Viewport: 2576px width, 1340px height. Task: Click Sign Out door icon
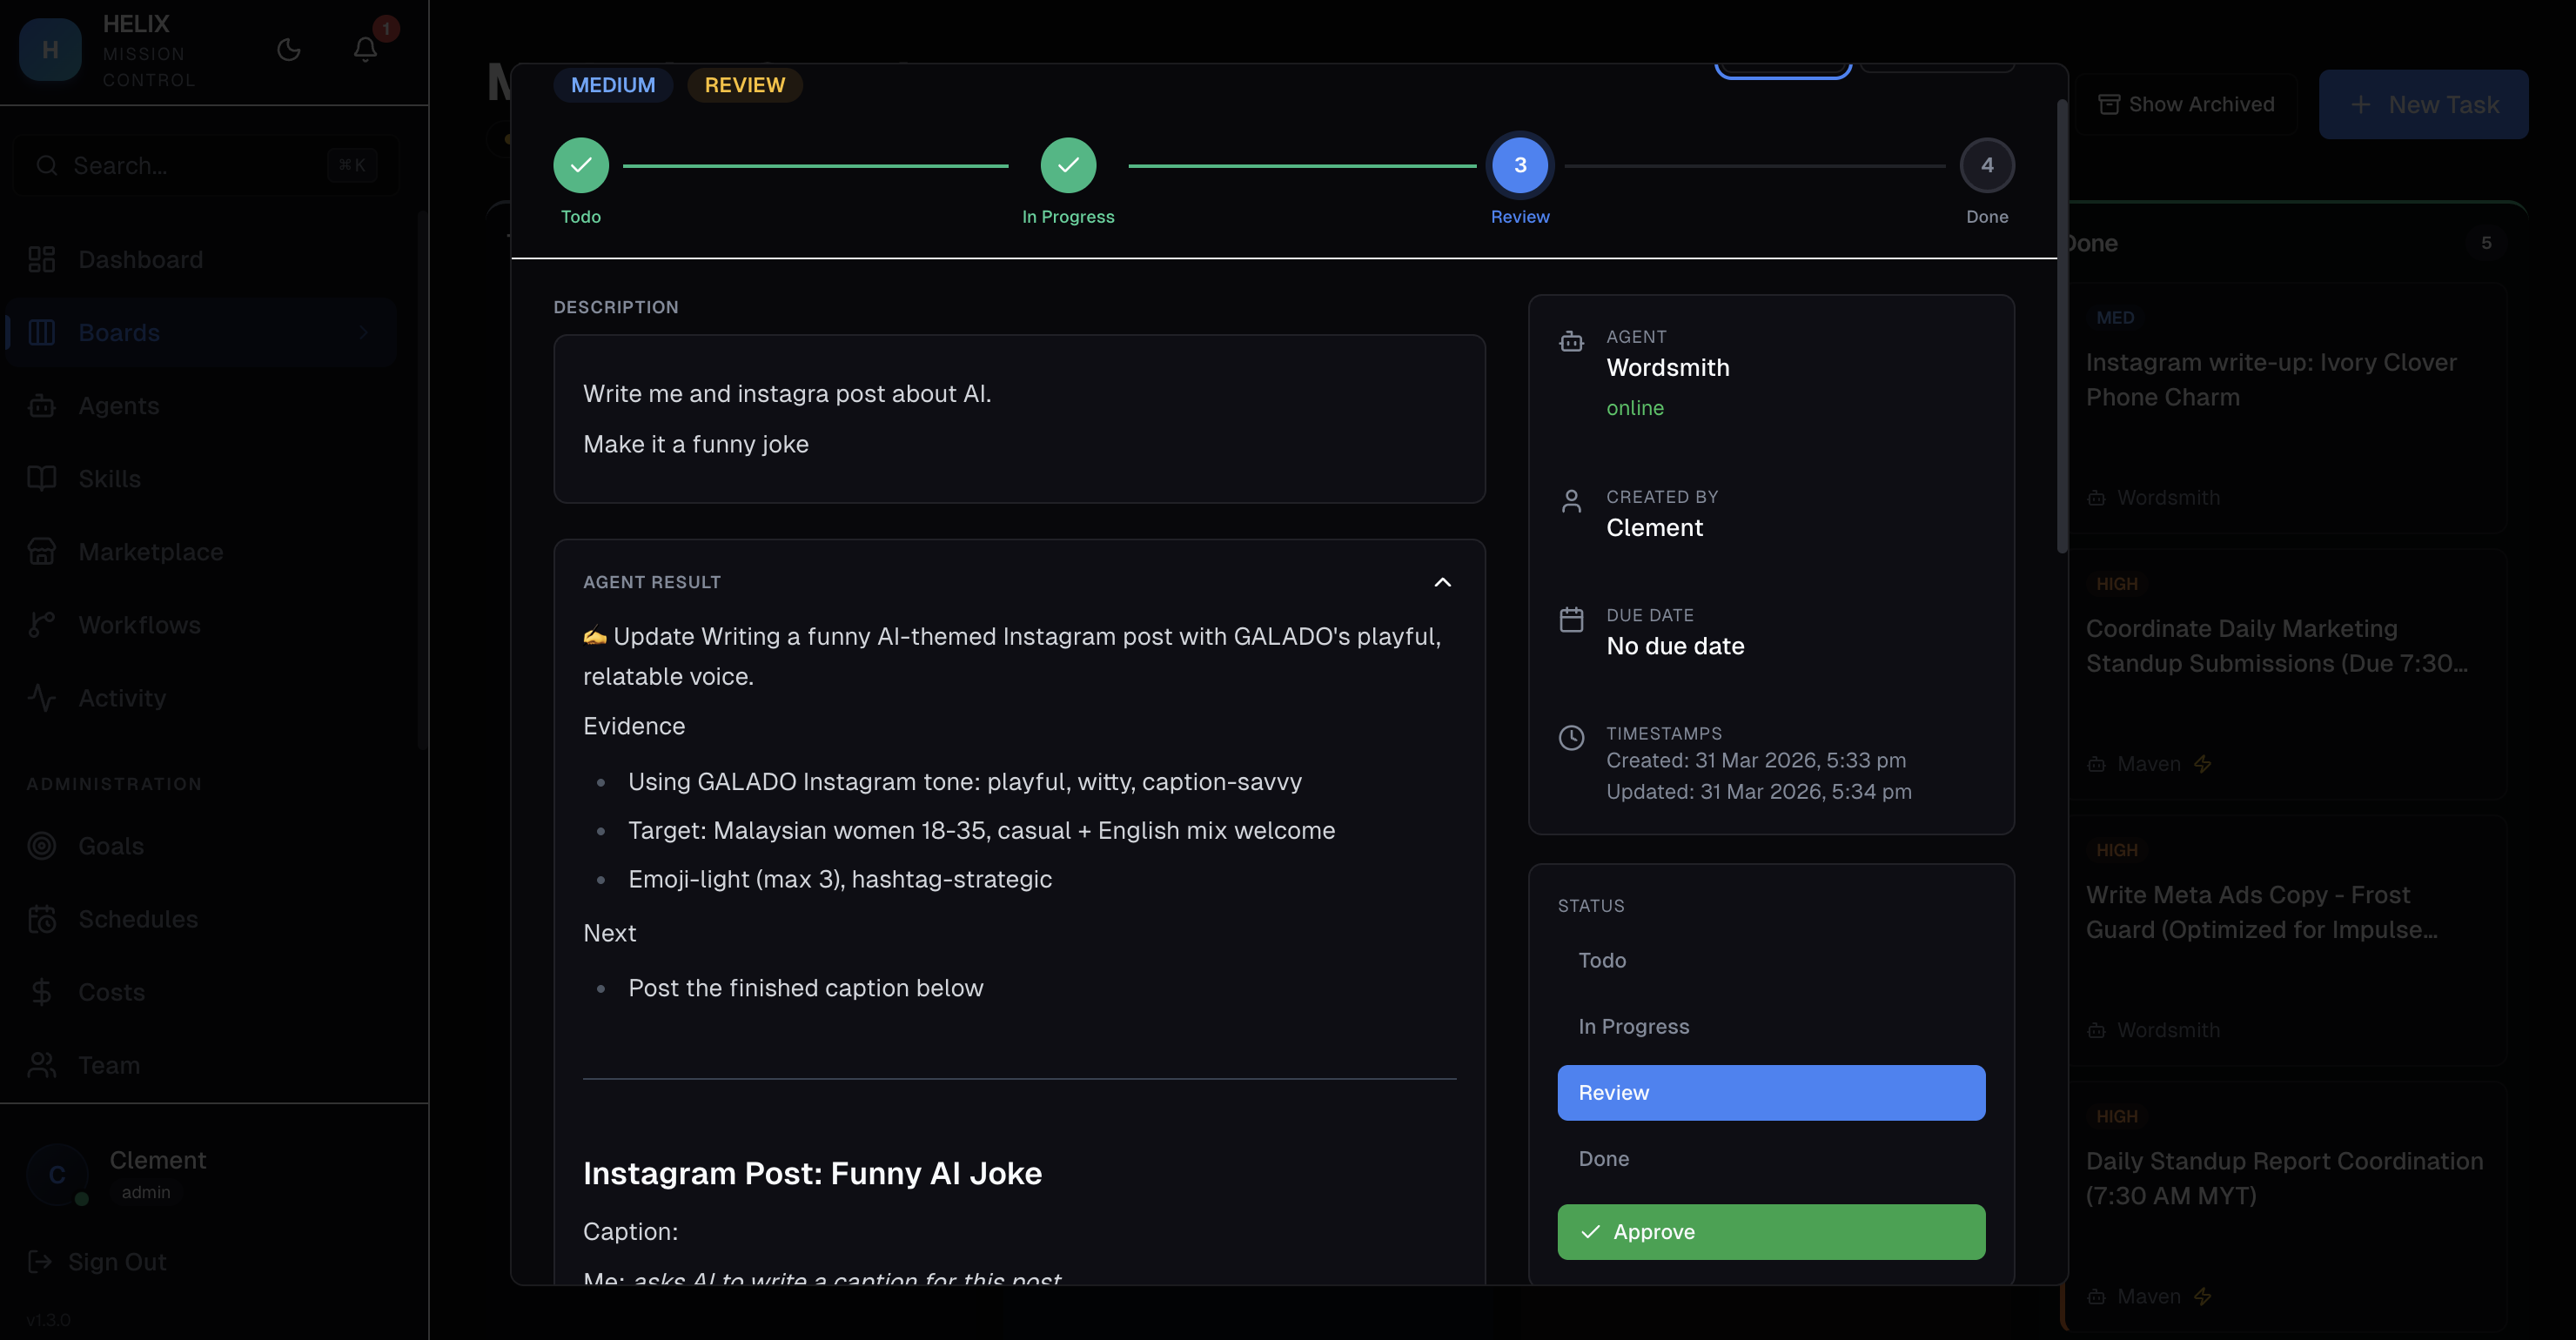pyautogui.click(x=40, y=1262)
